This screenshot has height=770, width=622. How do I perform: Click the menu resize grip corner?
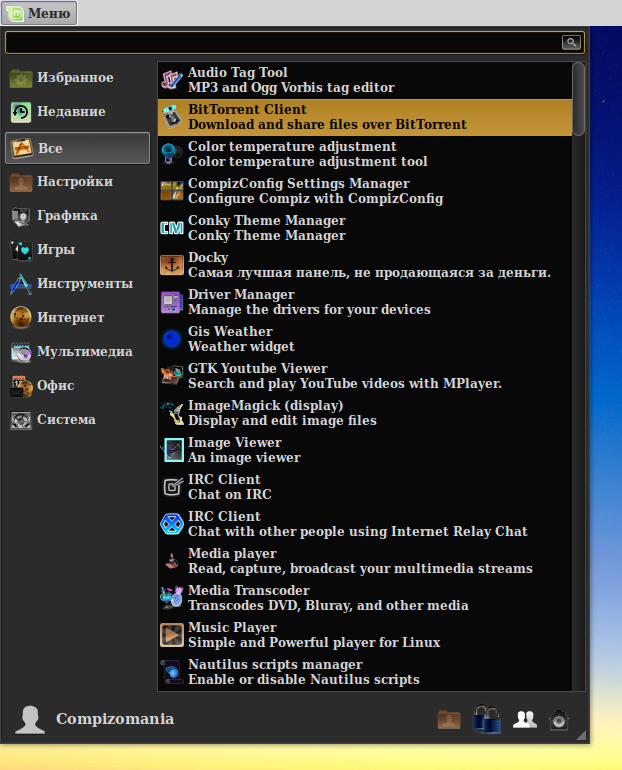pos(581,735)
